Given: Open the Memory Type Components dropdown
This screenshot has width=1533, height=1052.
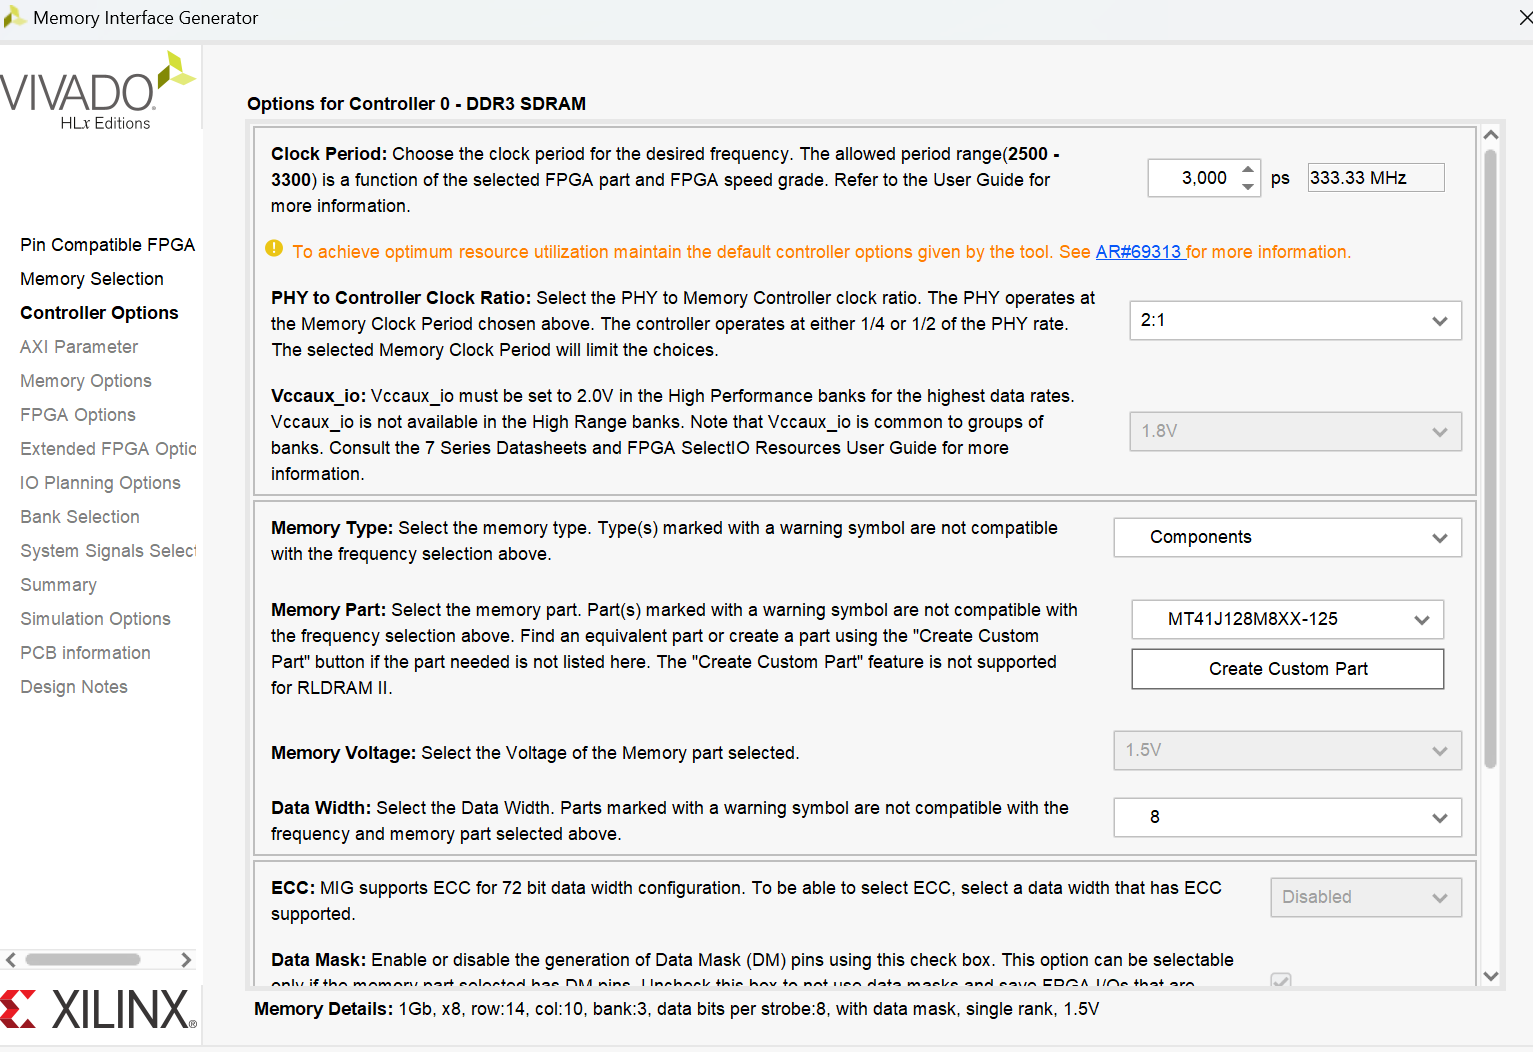Looking at the screenshot, I should point(1287,537).
